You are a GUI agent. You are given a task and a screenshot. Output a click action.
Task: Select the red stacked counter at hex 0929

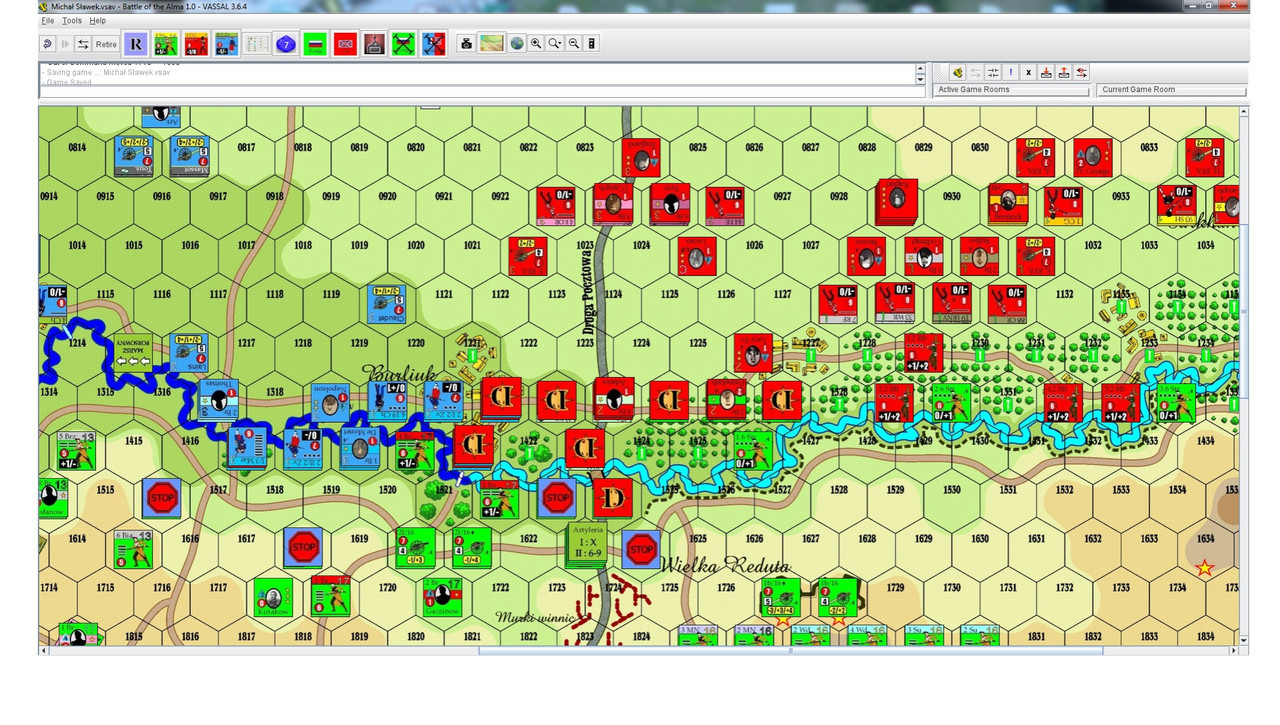tap(898, 203)
